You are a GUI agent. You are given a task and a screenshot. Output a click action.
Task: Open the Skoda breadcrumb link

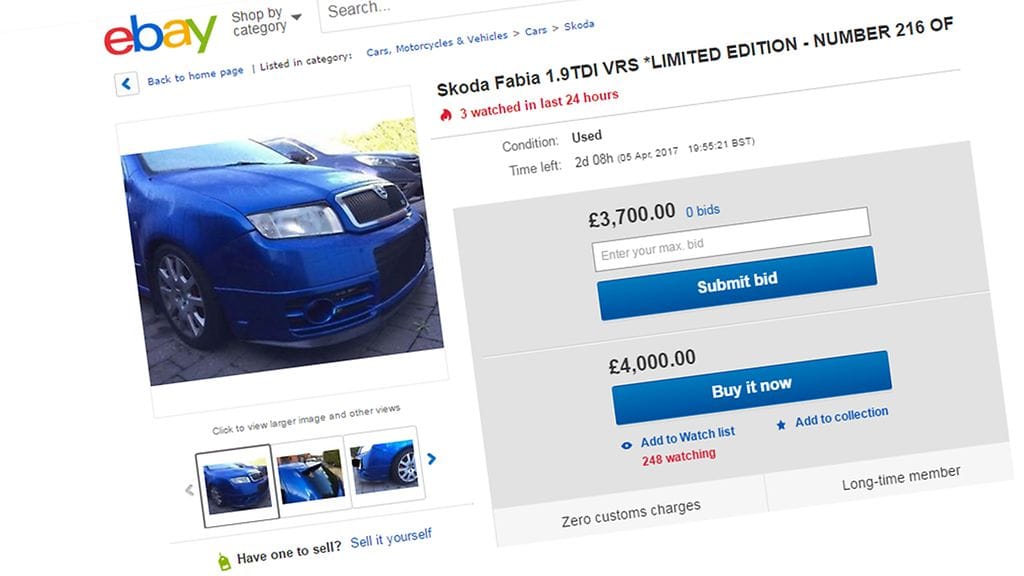click(580, 25)
